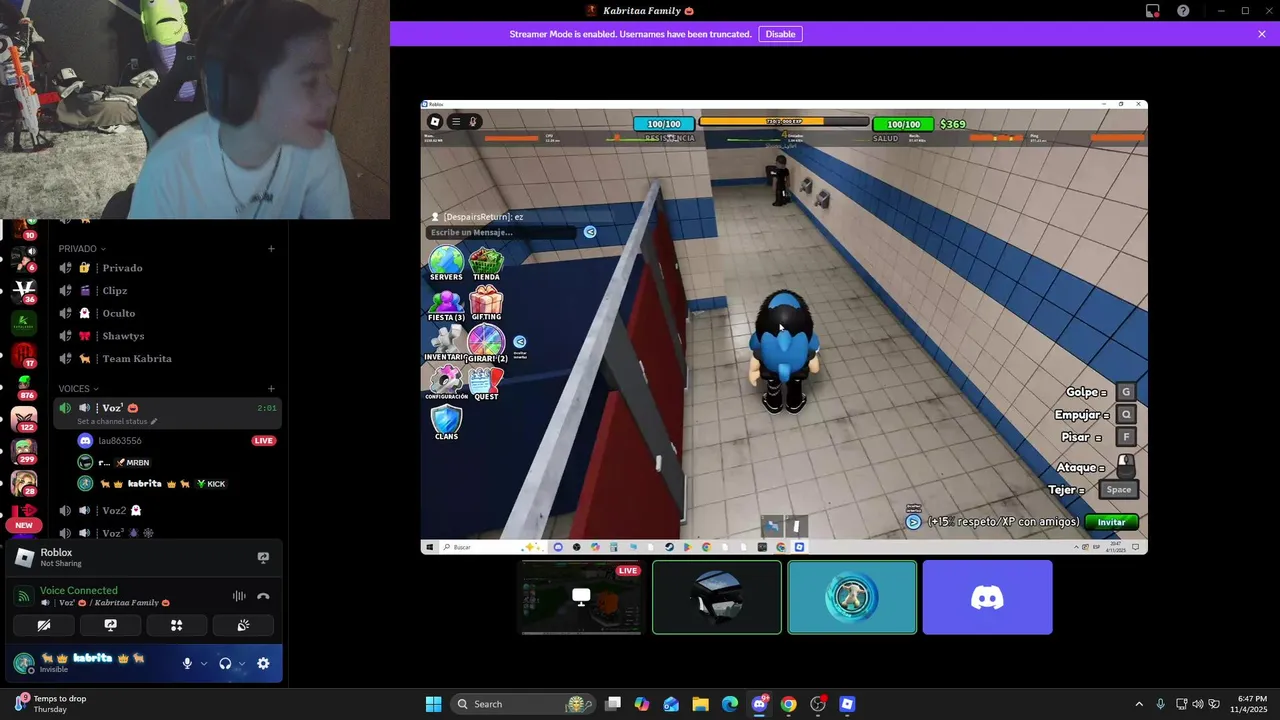Click the G key for Golpe
This screenshot has width=1280, height=720.
(1126, 392)
